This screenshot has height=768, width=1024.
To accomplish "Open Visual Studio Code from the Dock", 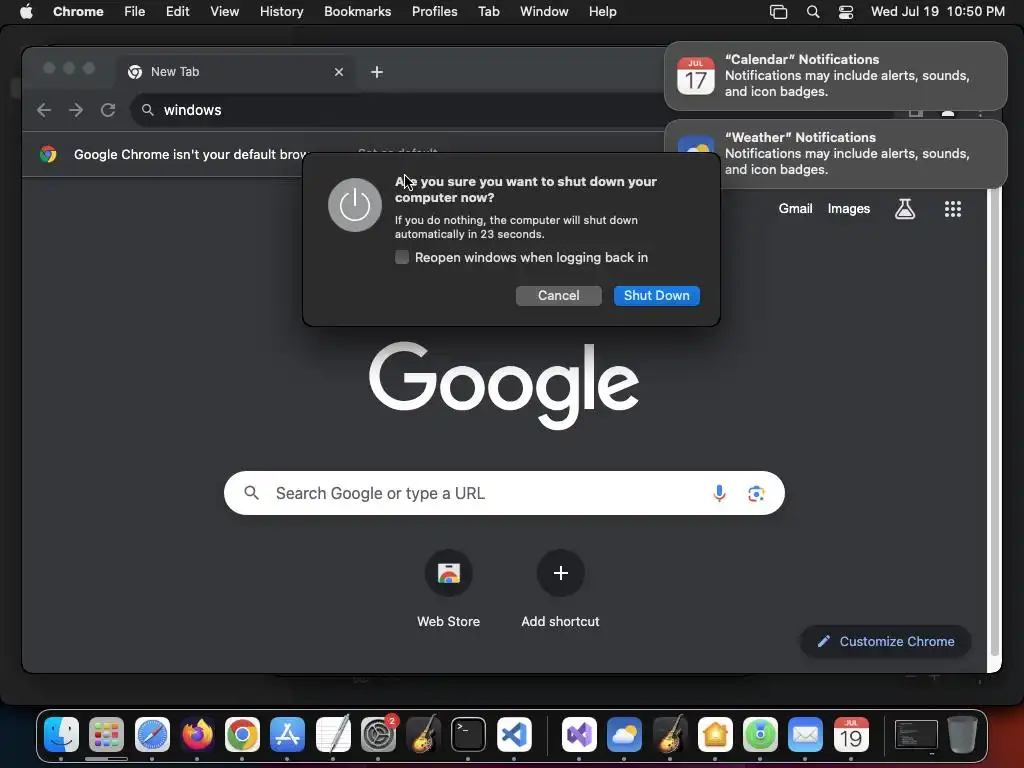I will coord(514,735).
